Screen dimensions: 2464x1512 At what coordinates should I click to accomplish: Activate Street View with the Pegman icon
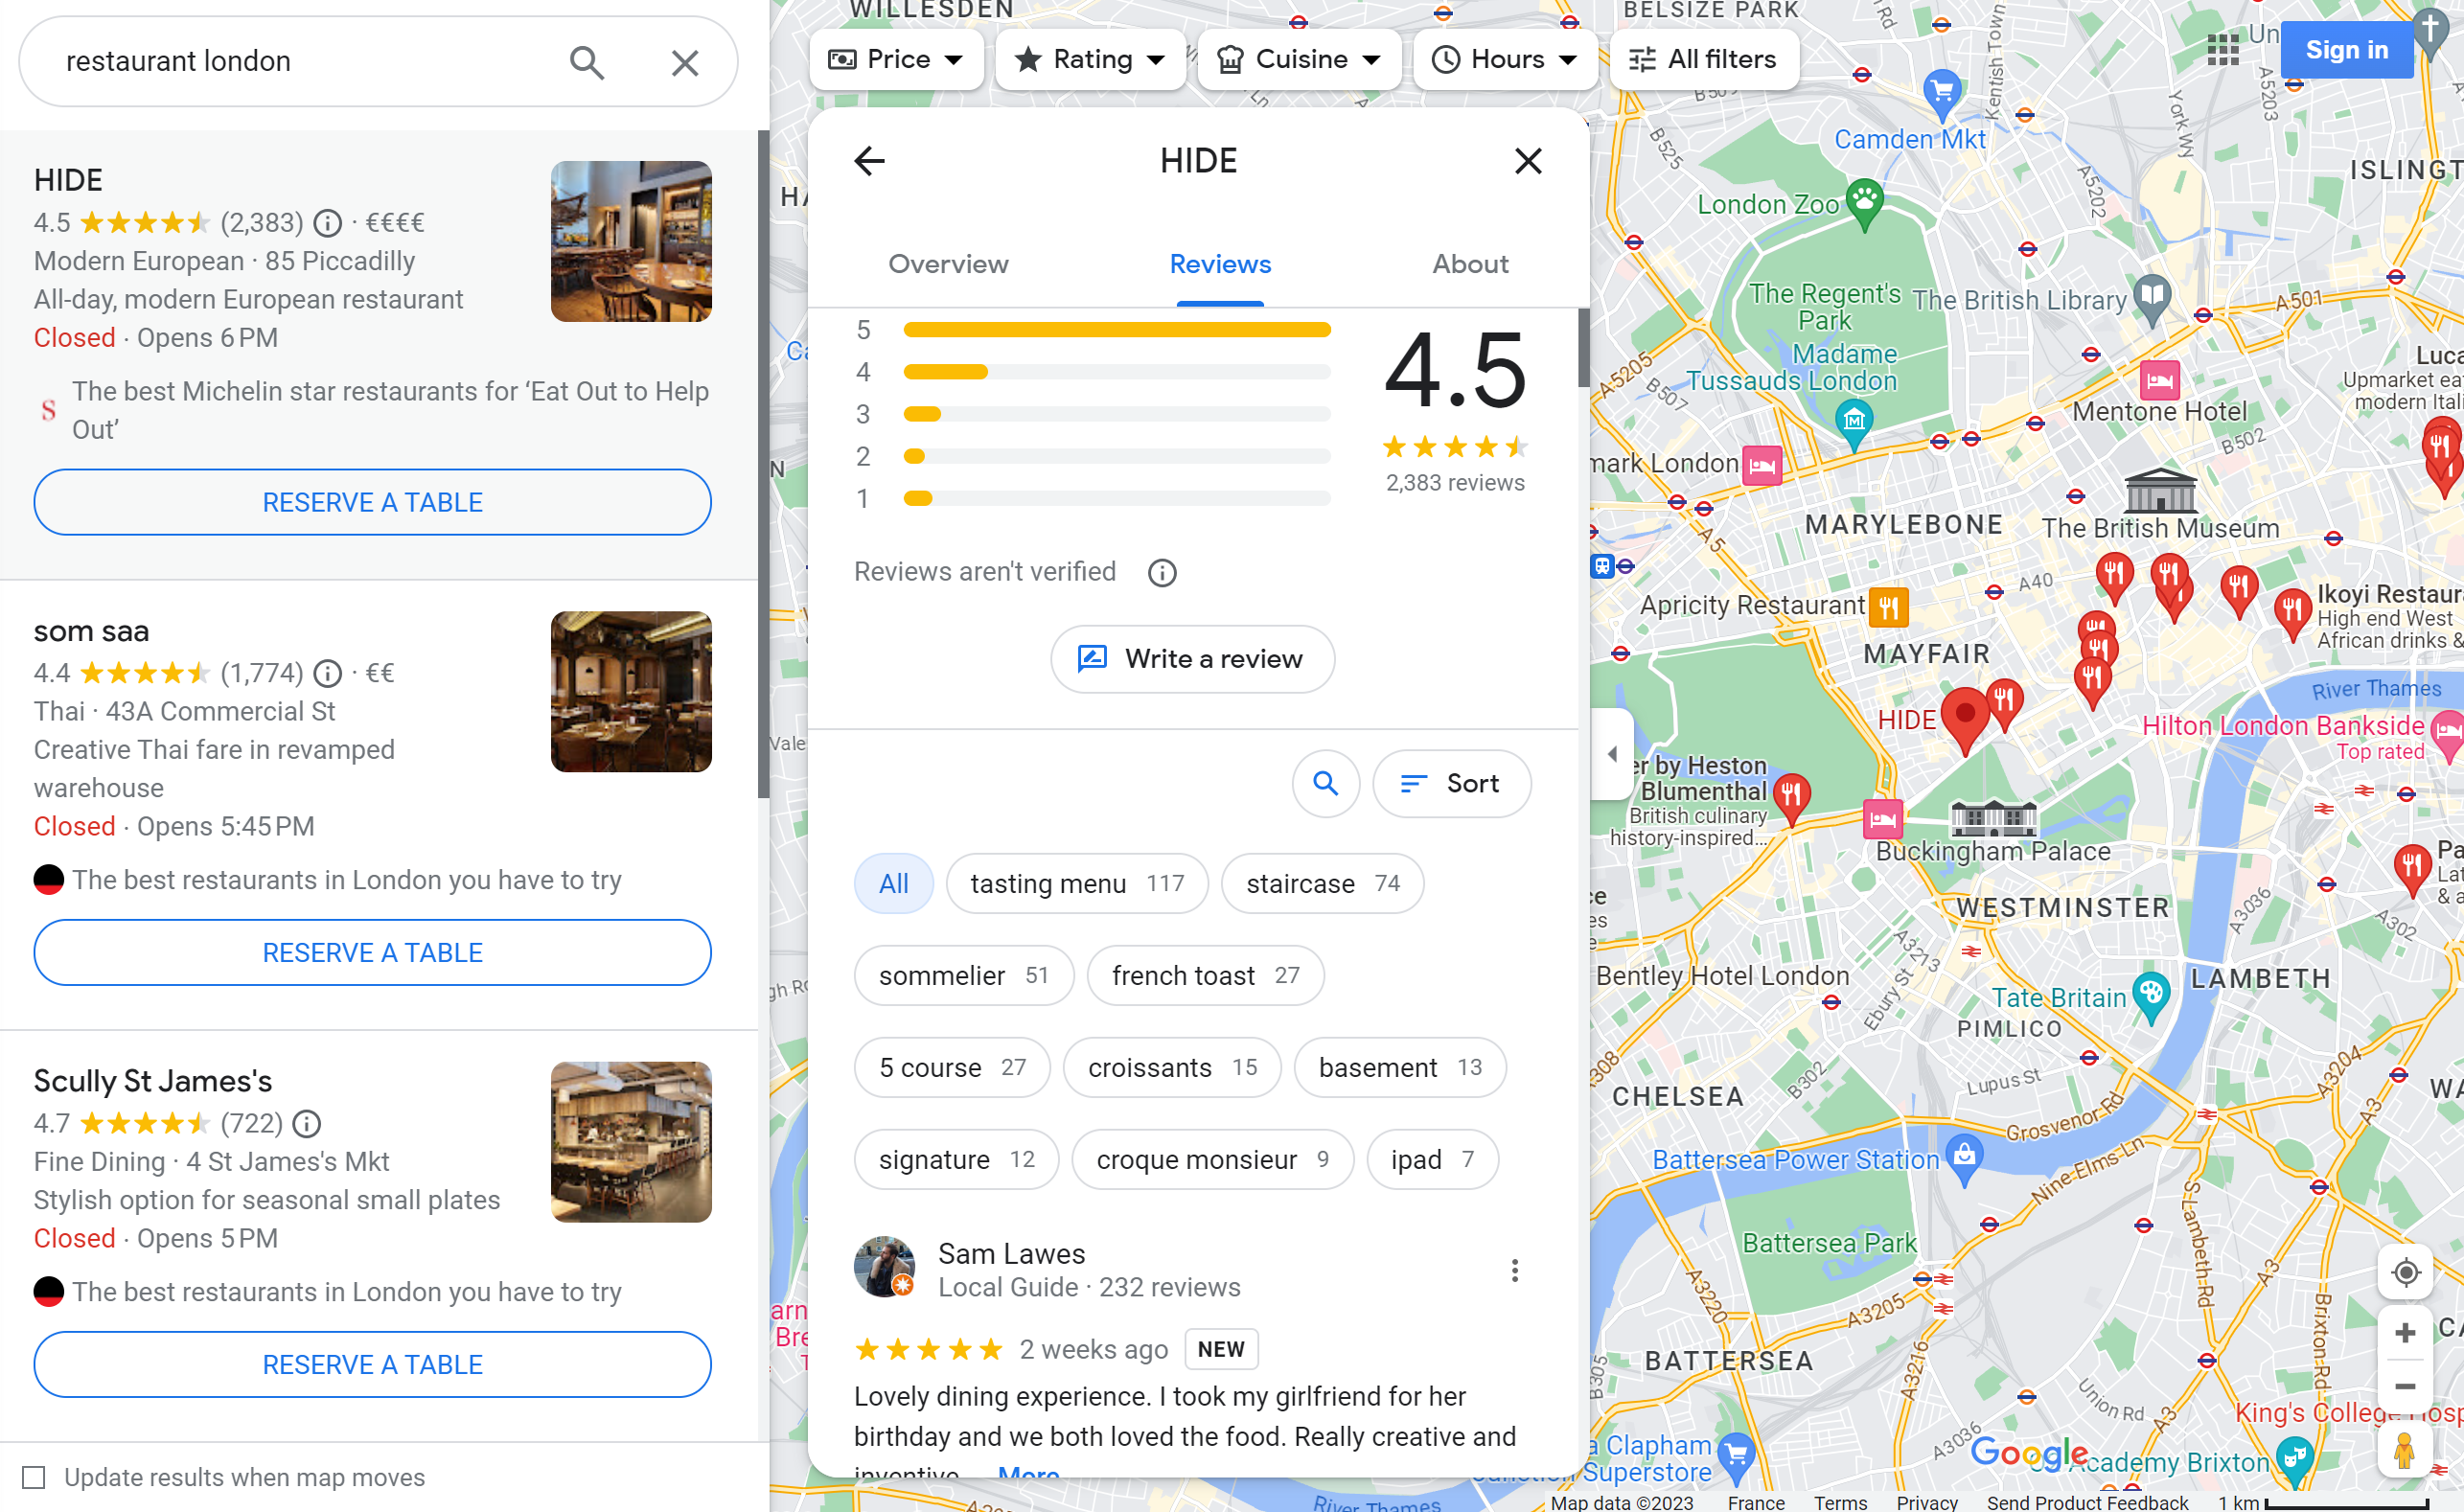pyautogui.click(x=2406, y=1448)
